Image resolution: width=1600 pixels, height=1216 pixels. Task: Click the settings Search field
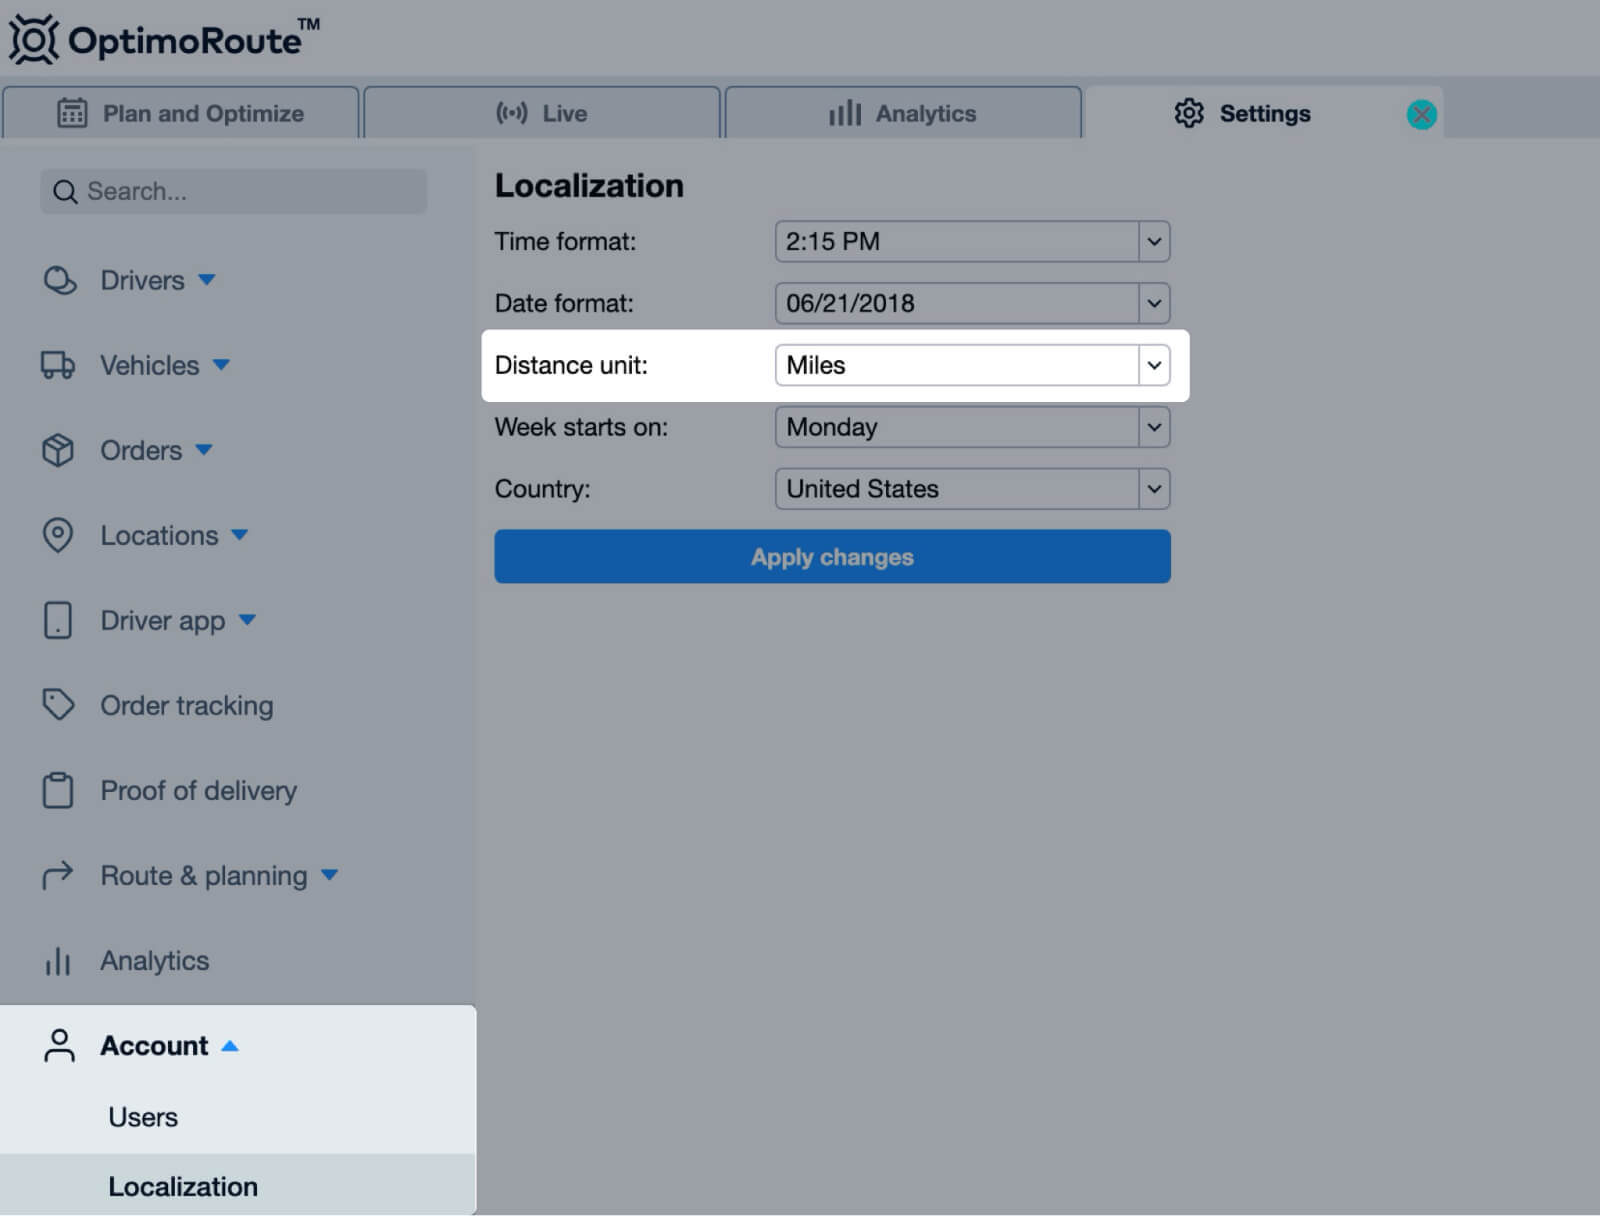[235, 191]
